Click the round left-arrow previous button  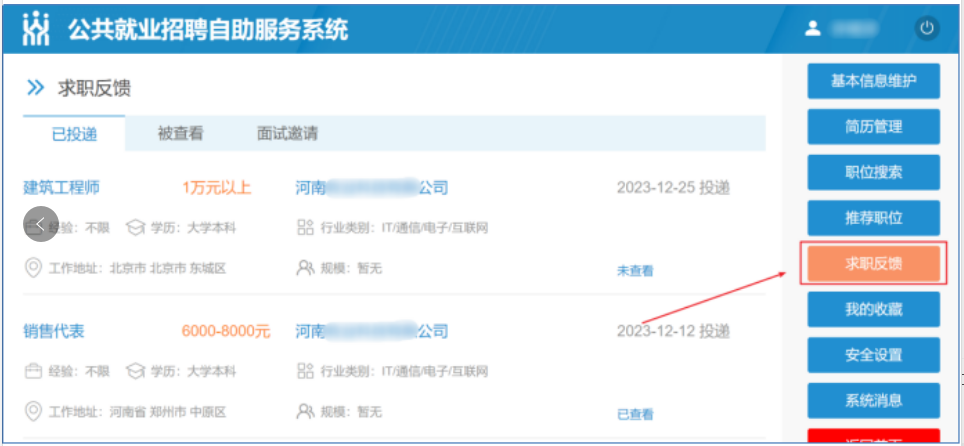tap(42, 224)
